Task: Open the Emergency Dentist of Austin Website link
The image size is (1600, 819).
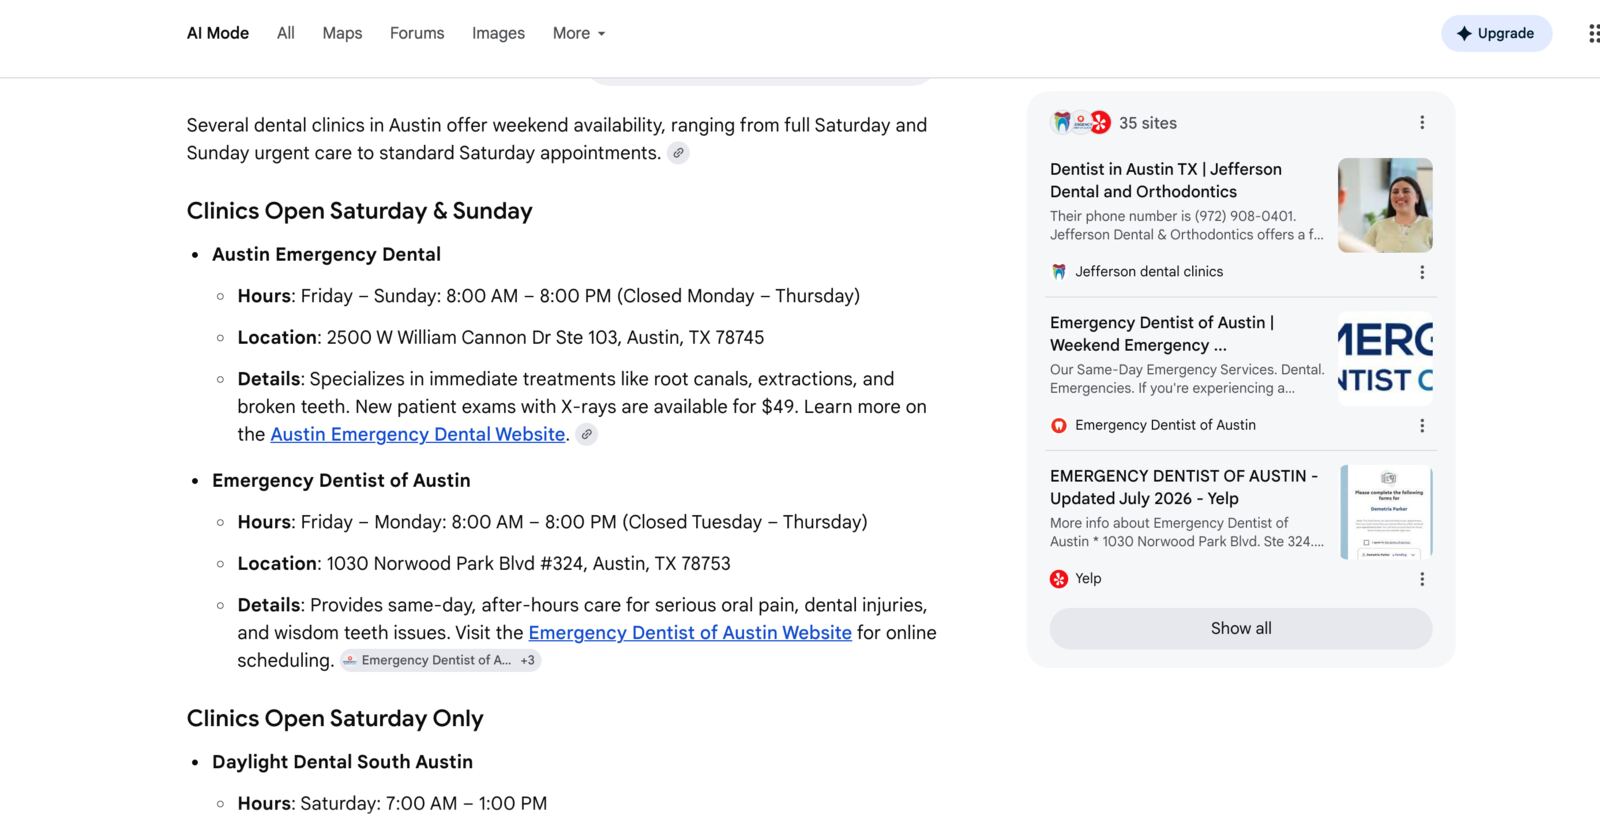Action: click(690, 632)
